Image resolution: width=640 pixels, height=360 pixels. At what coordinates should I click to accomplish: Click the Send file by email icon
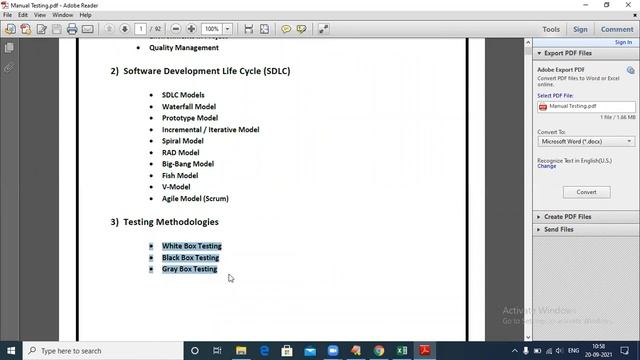click(88, 29)
